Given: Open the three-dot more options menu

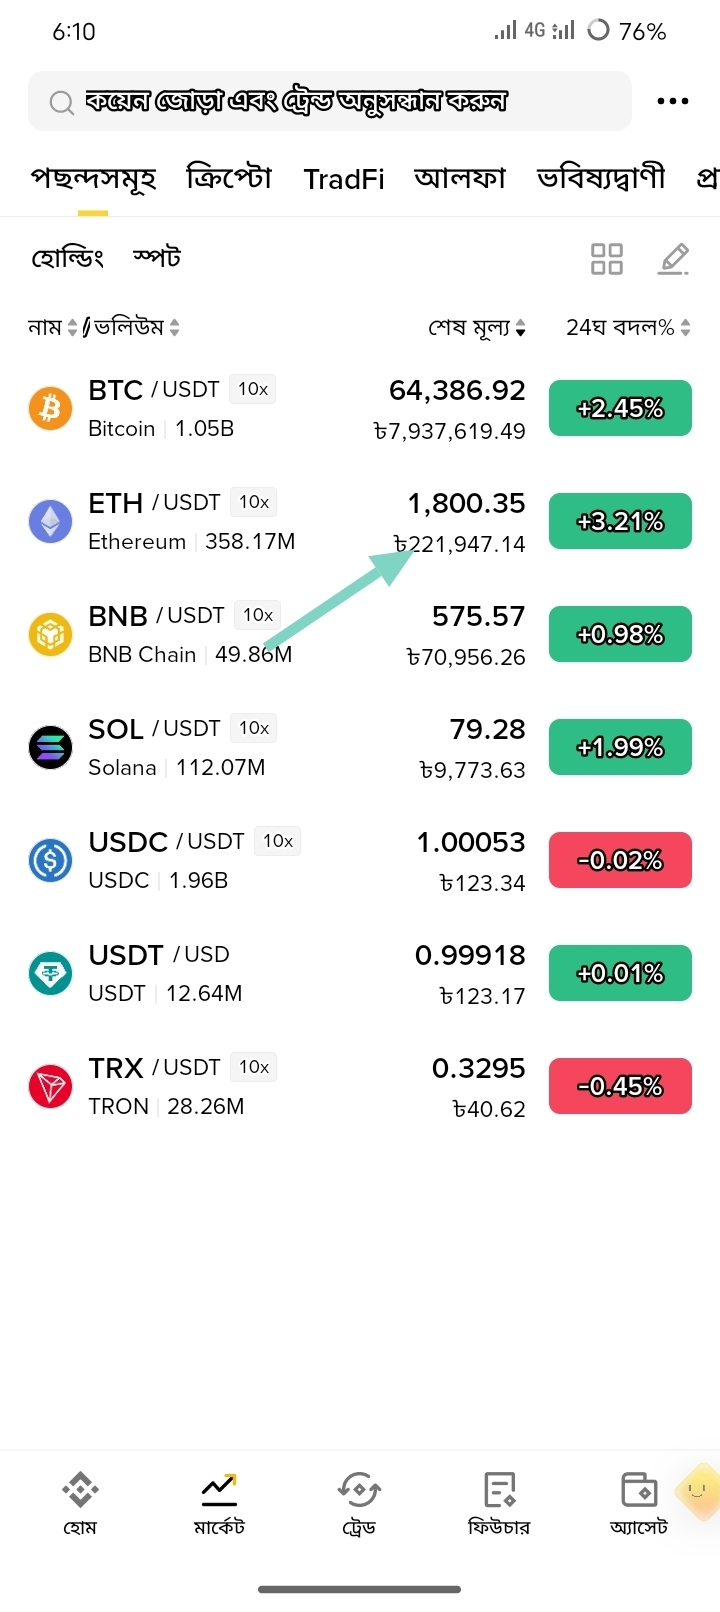Looking at the screenshot, I should click(x=672, y=101).
